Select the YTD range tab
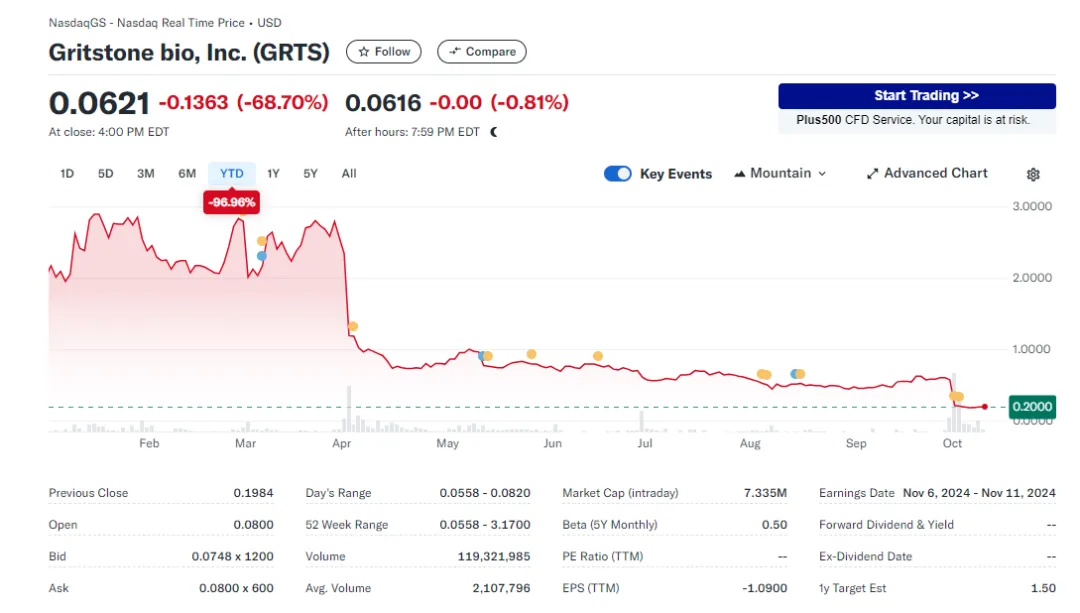 click(232, 174)
